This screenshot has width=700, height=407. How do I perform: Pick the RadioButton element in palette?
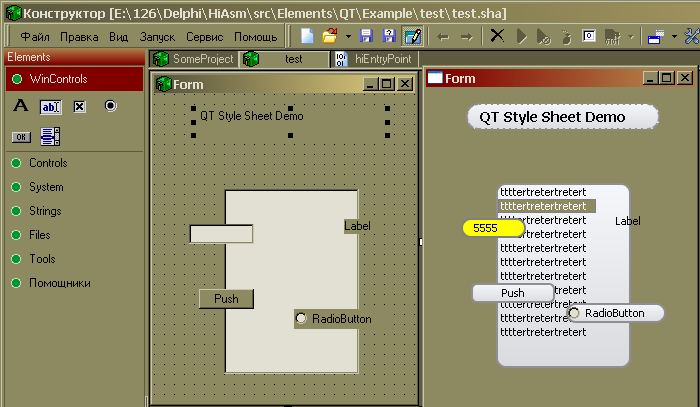tap(110, 106)
